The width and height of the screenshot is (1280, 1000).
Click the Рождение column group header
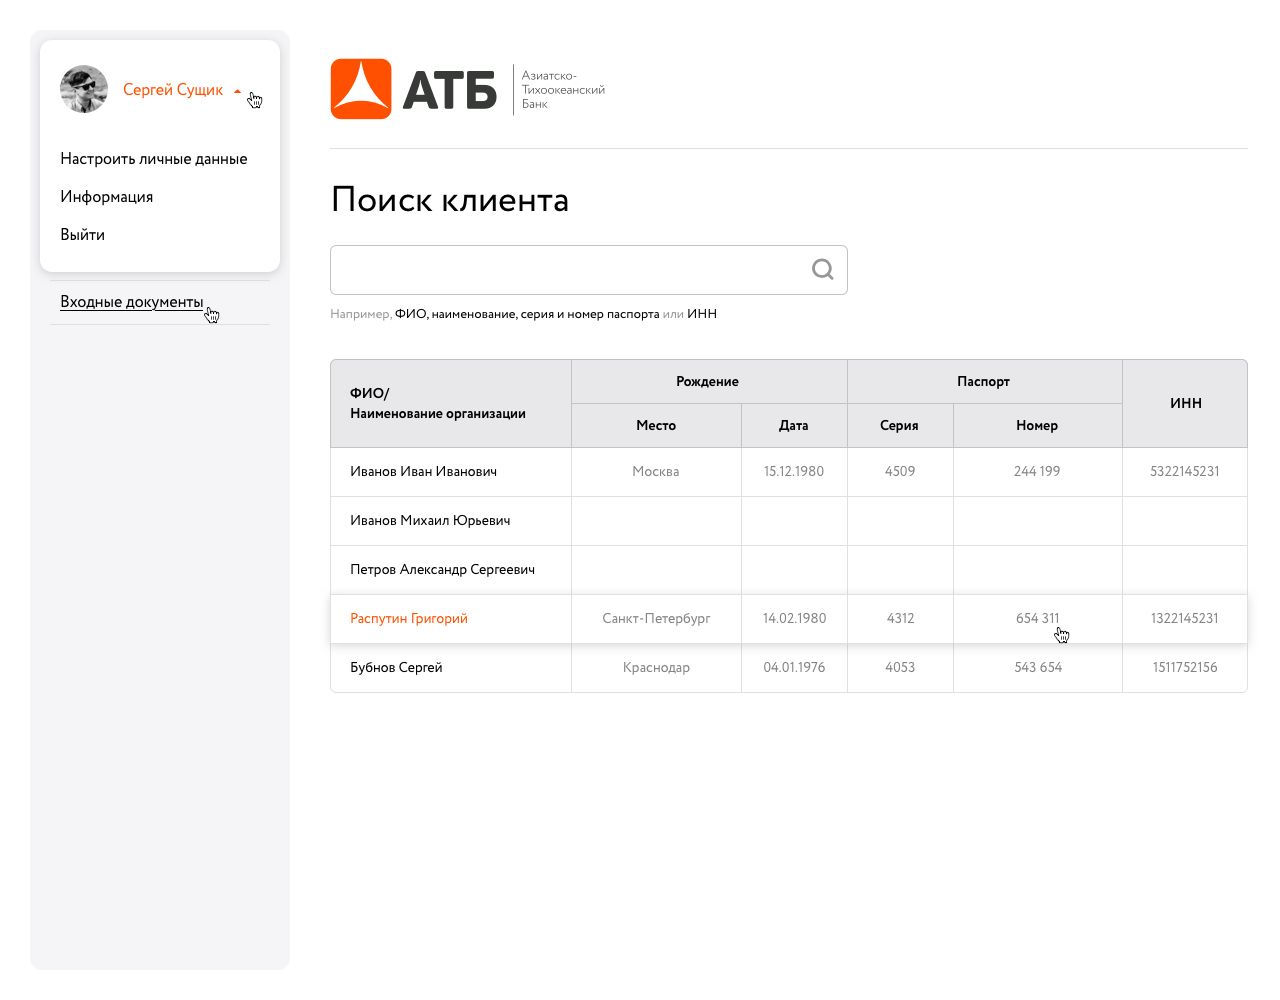click(709, 381)
